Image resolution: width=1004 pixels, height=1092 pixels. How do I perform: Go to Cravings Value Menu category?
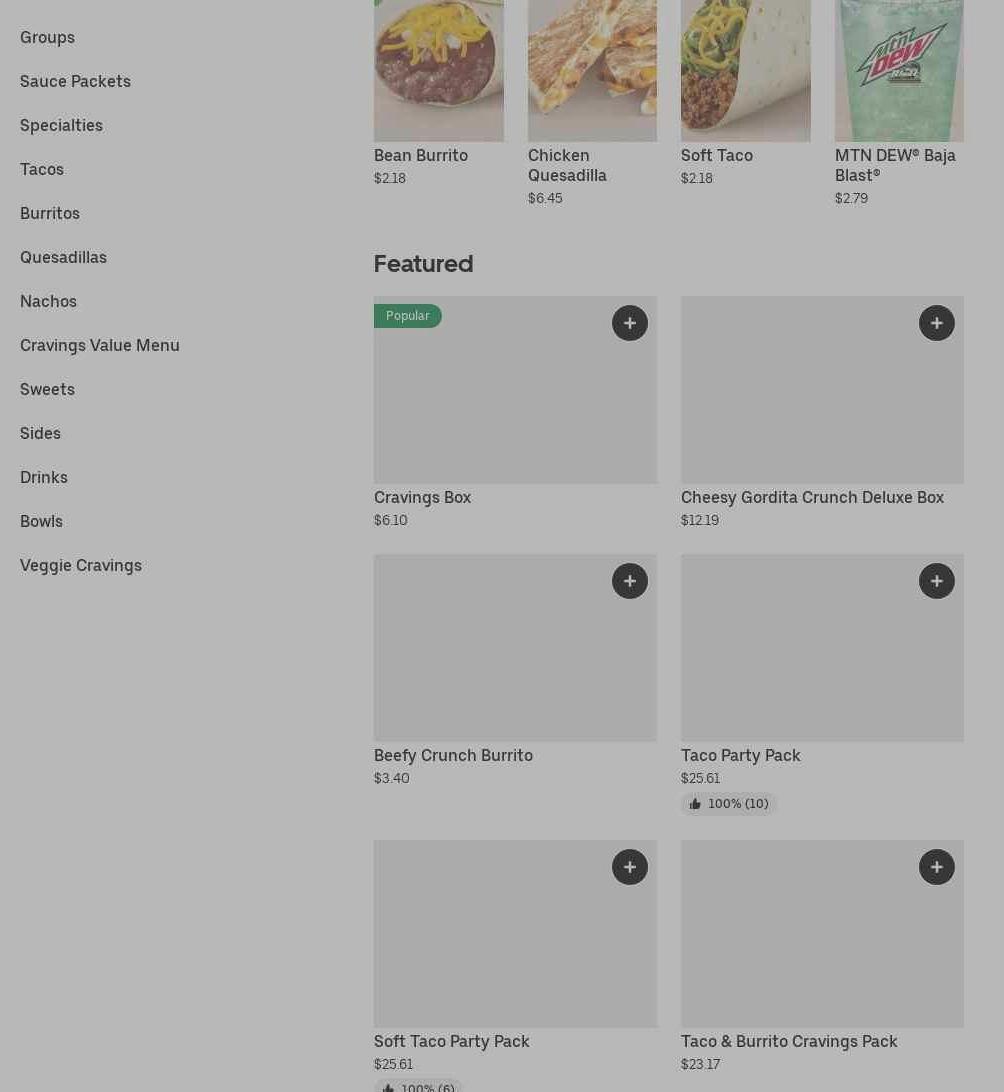[x=100, y=345]
